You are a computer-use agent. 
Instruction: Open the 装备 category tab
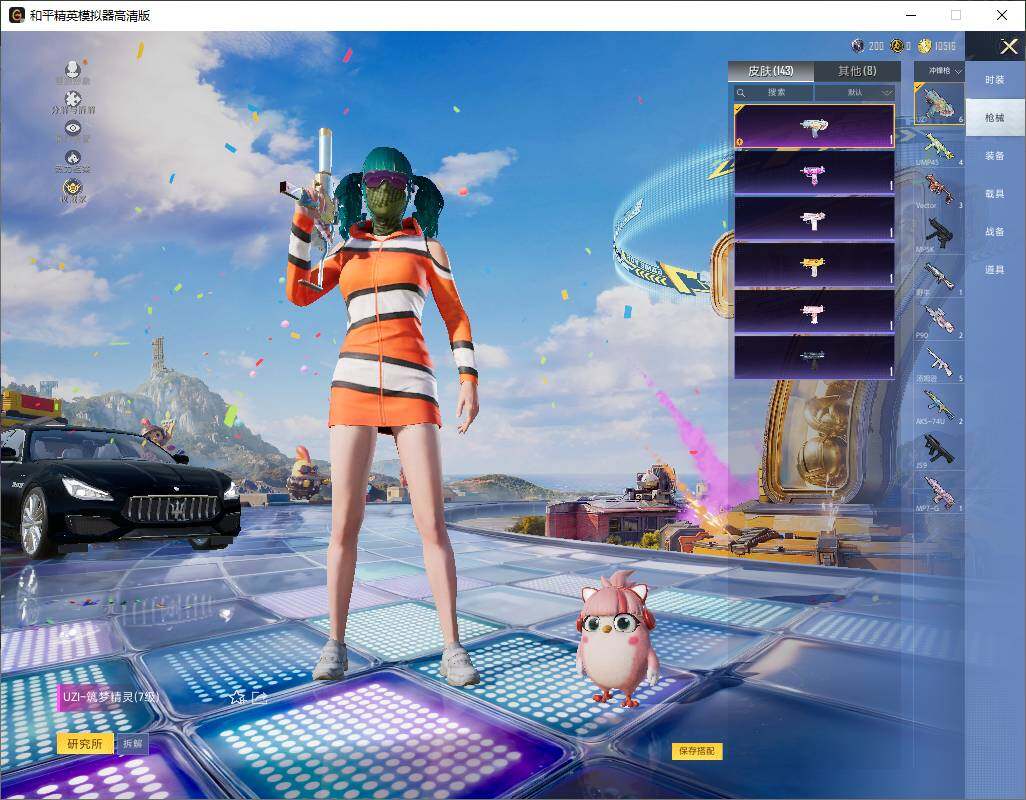click(995, 156)
